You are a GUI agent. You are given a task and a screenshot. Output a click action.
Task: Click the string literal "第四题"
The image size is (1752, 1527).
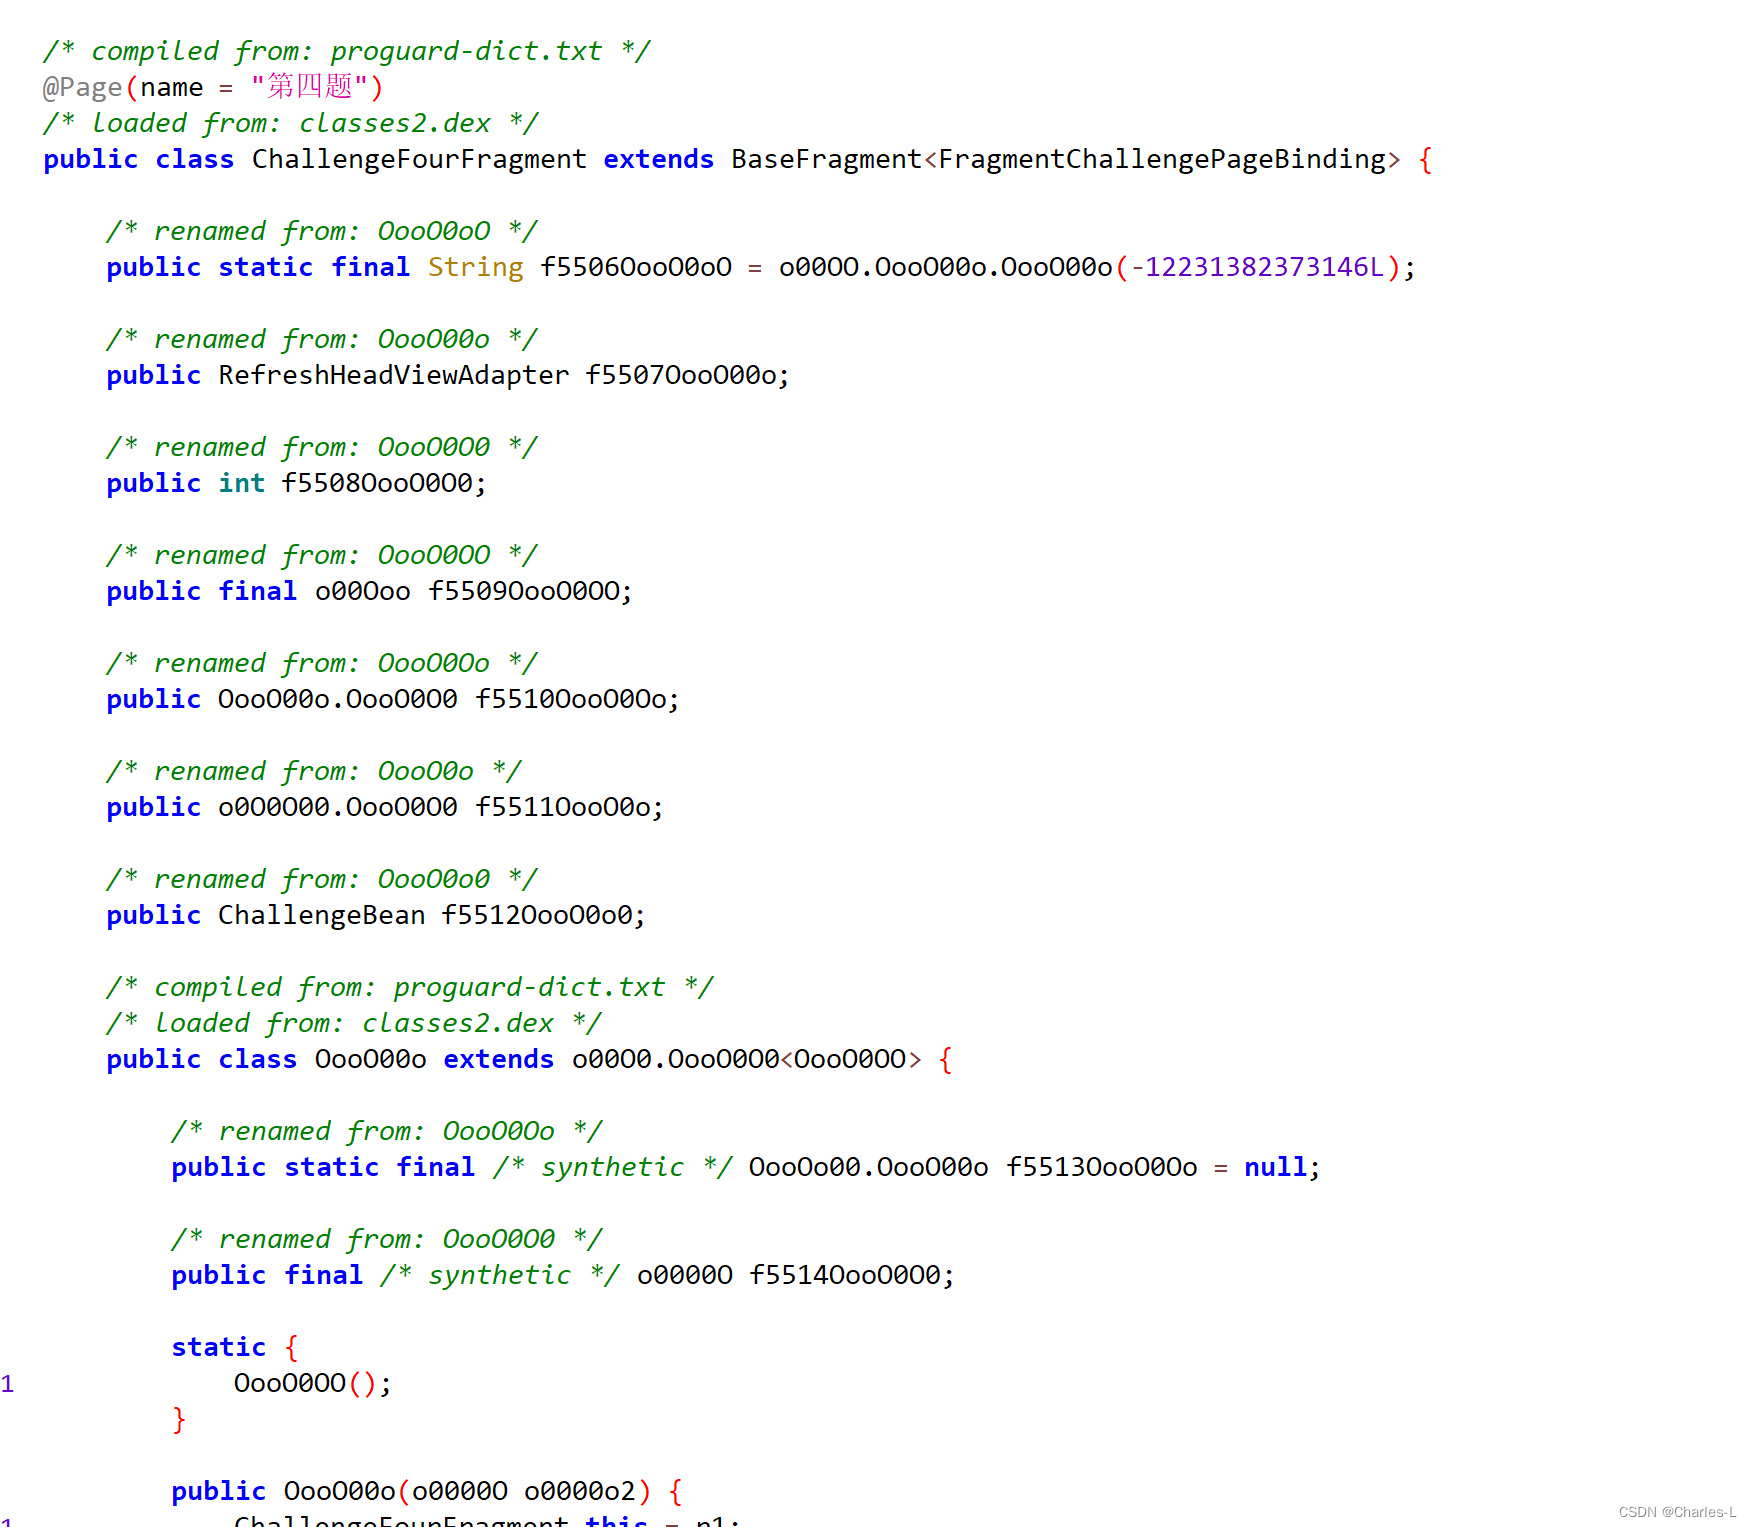[x=309, y=88]
